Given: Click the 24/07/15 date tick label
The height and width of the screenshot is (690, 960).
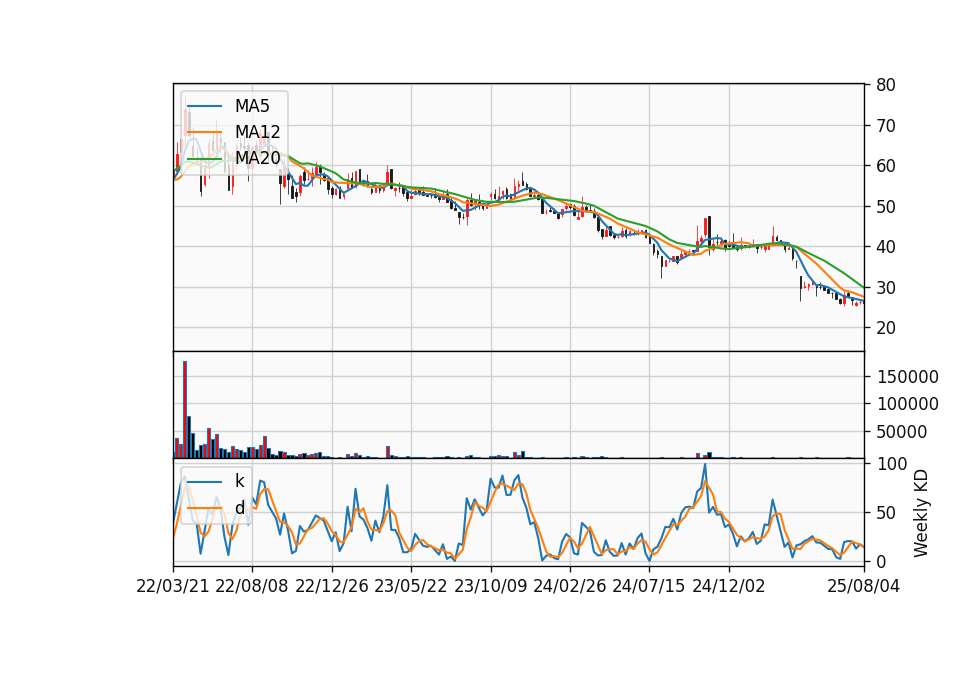Looking at the screenshot, I should coord(648,586).
